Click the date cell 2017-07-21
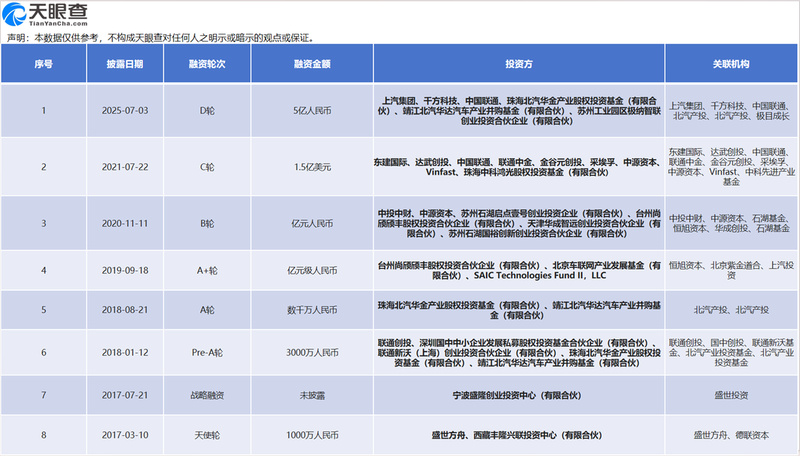Image resolution: width=800 pixels, height=456 pixels. 125,395
